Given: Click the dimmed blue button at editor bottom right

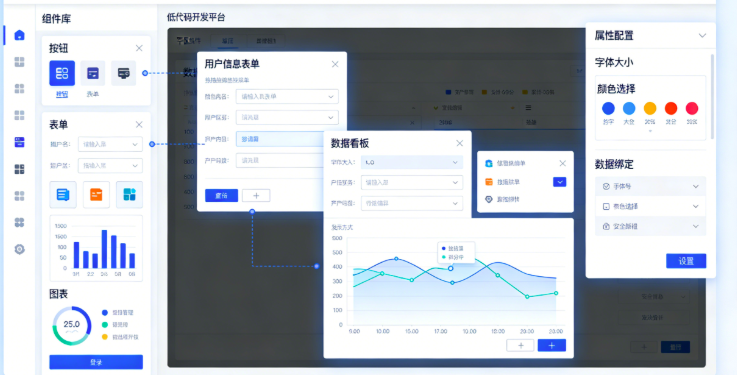Looking at the screenshot, I should point(675,347).
